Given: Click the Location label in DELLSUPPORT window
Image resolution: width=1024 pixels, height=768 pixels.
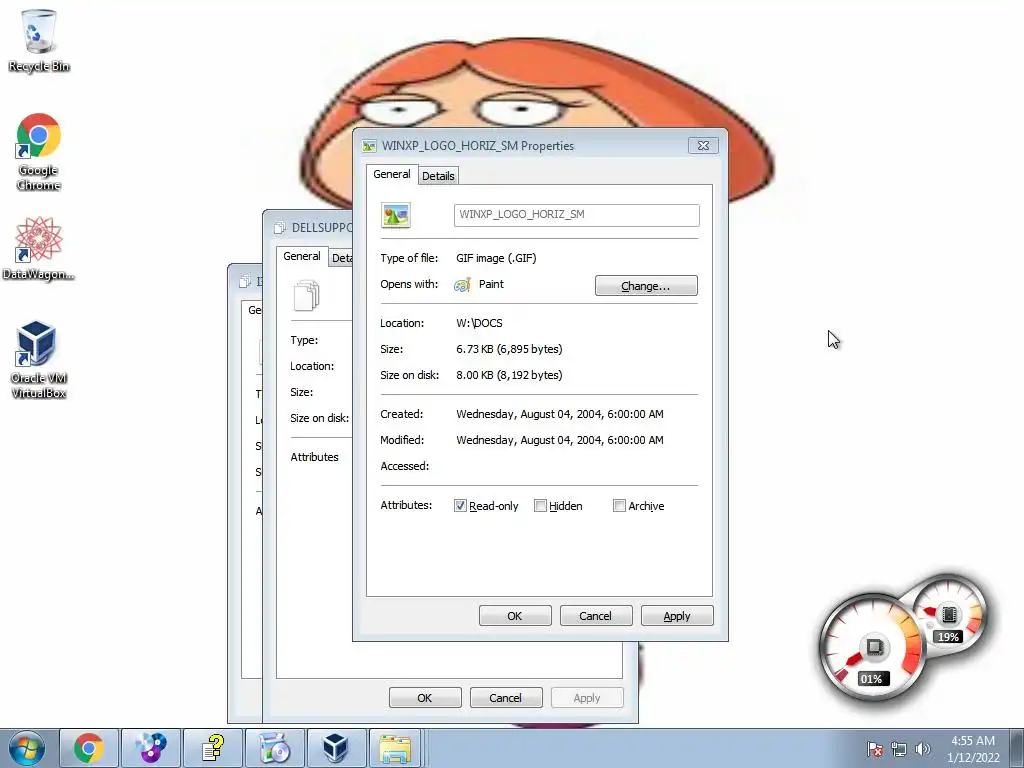Looking at the screenshot, I should 312,366.
